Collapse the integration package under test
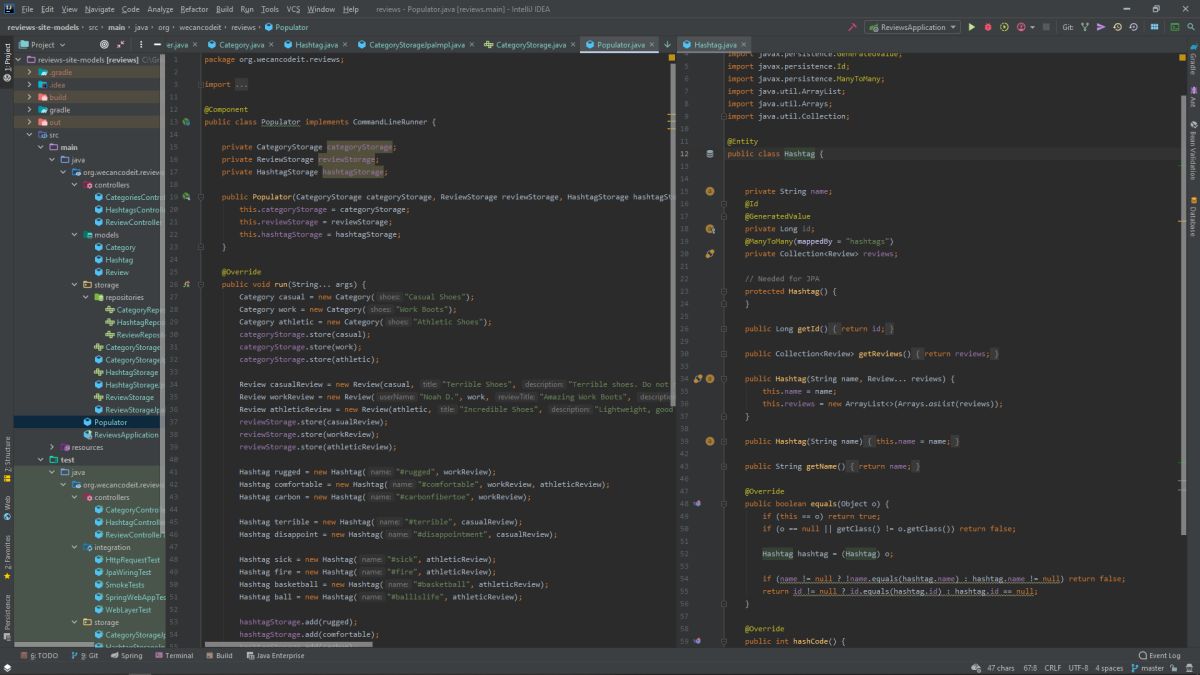Image resolution: width=1200 pixels, height=675 pixels. tap(74, 547)
